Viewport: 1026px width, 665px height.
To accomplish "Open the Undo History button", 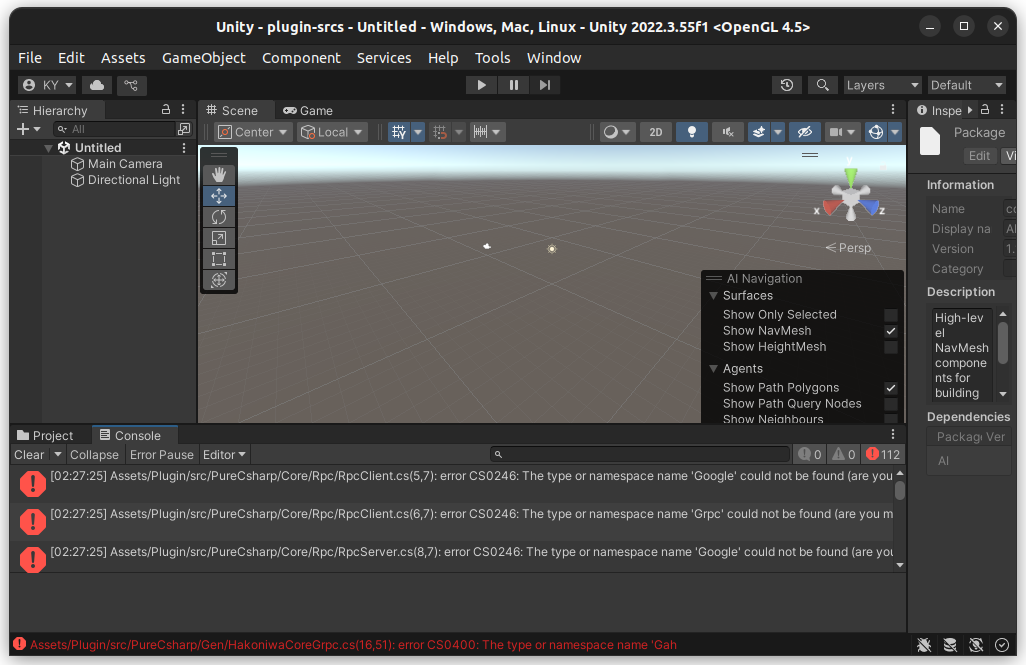I will (787, 85).
